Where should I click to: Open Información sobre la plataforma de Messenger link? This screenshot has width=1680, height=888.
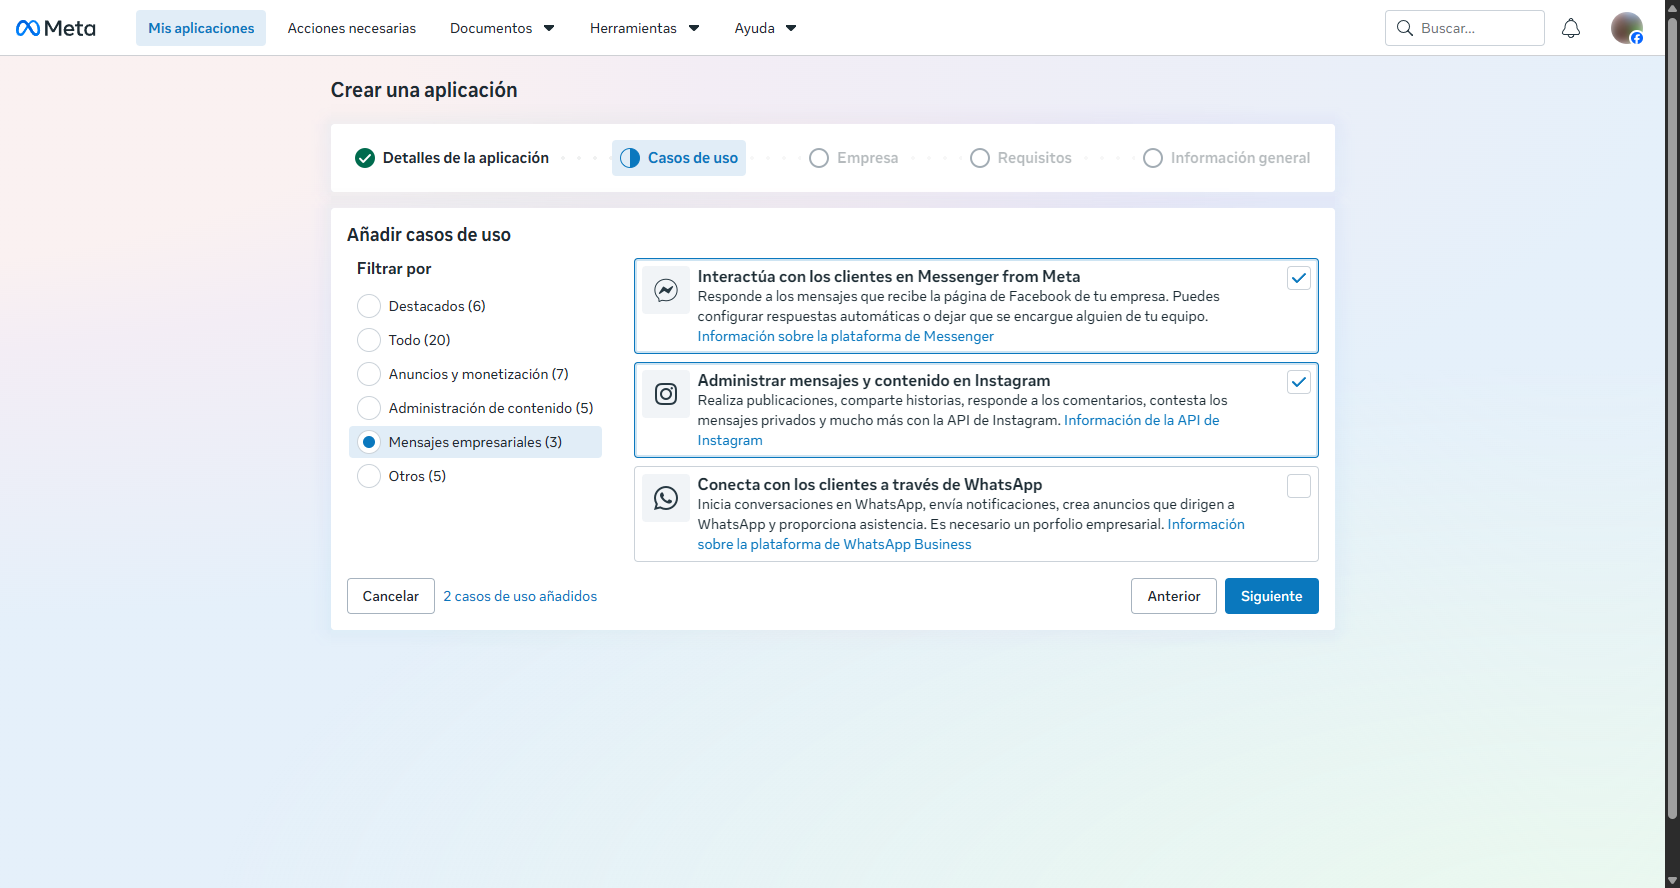846,336
